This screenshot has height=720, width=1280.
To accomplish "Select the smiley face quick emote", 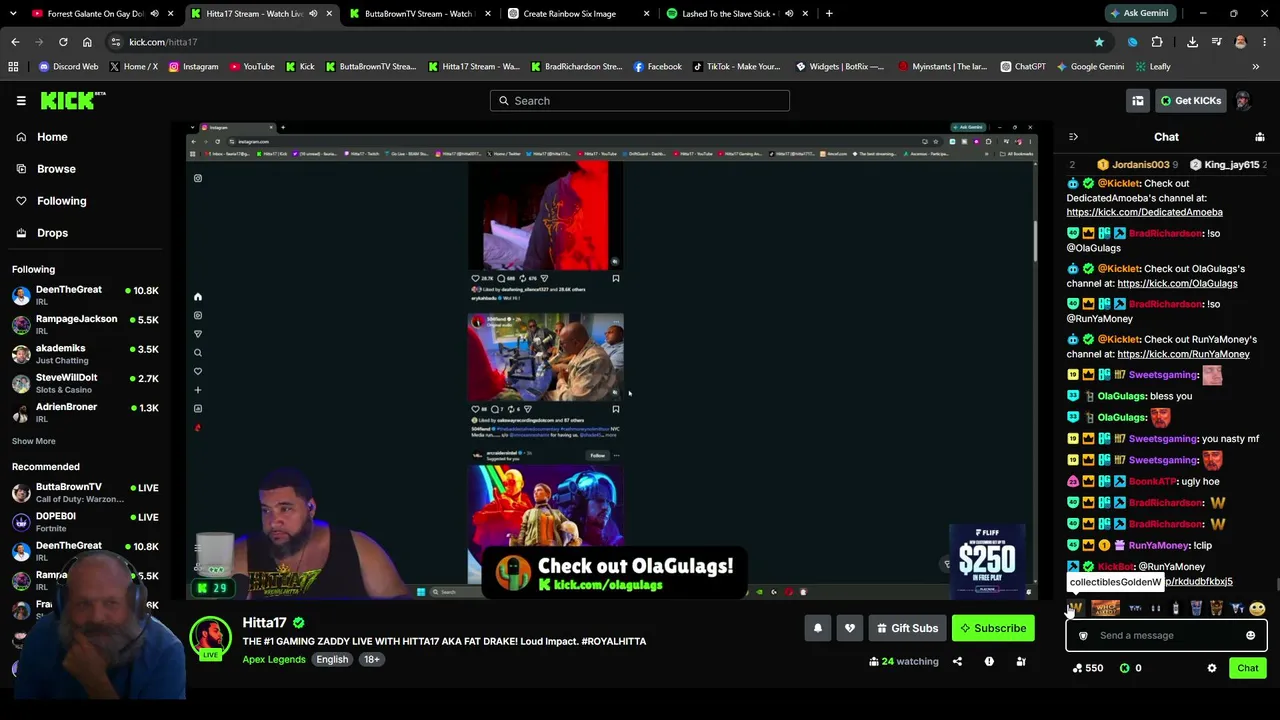I will 1257,608.
